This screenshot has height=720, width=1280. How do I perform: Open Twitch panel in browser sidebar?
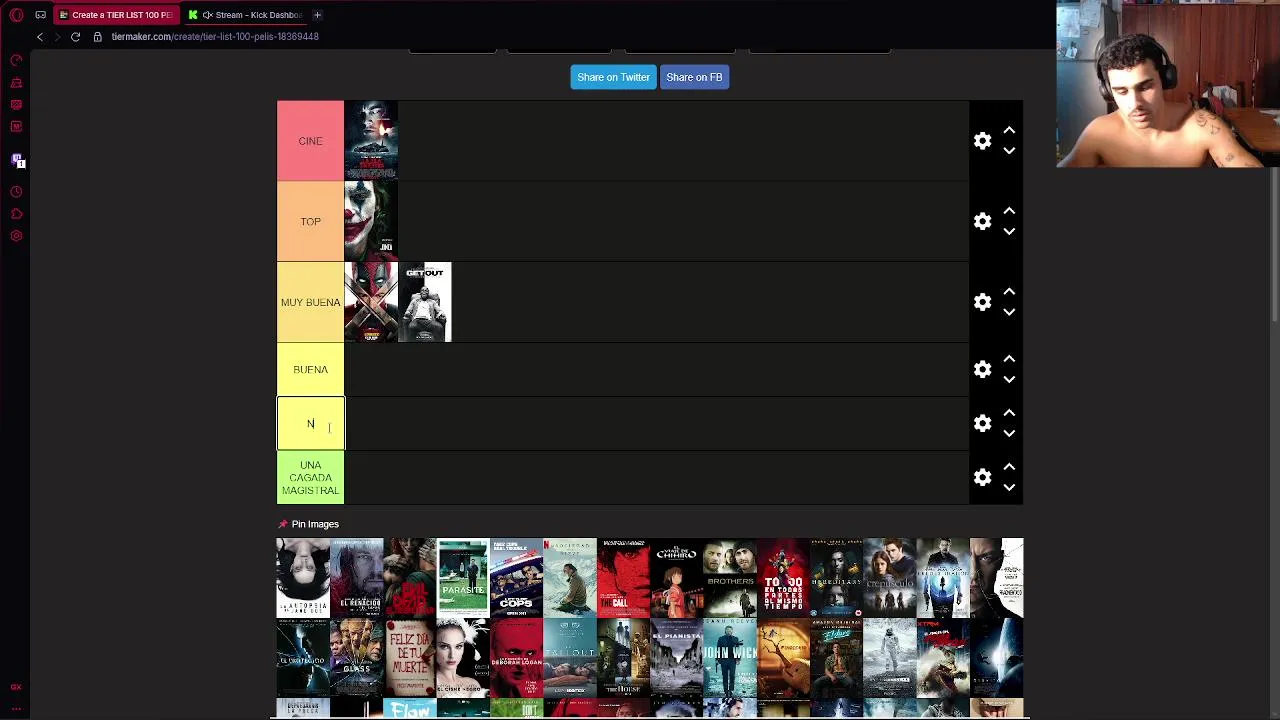pyautogui.click(x=16, y=160)
